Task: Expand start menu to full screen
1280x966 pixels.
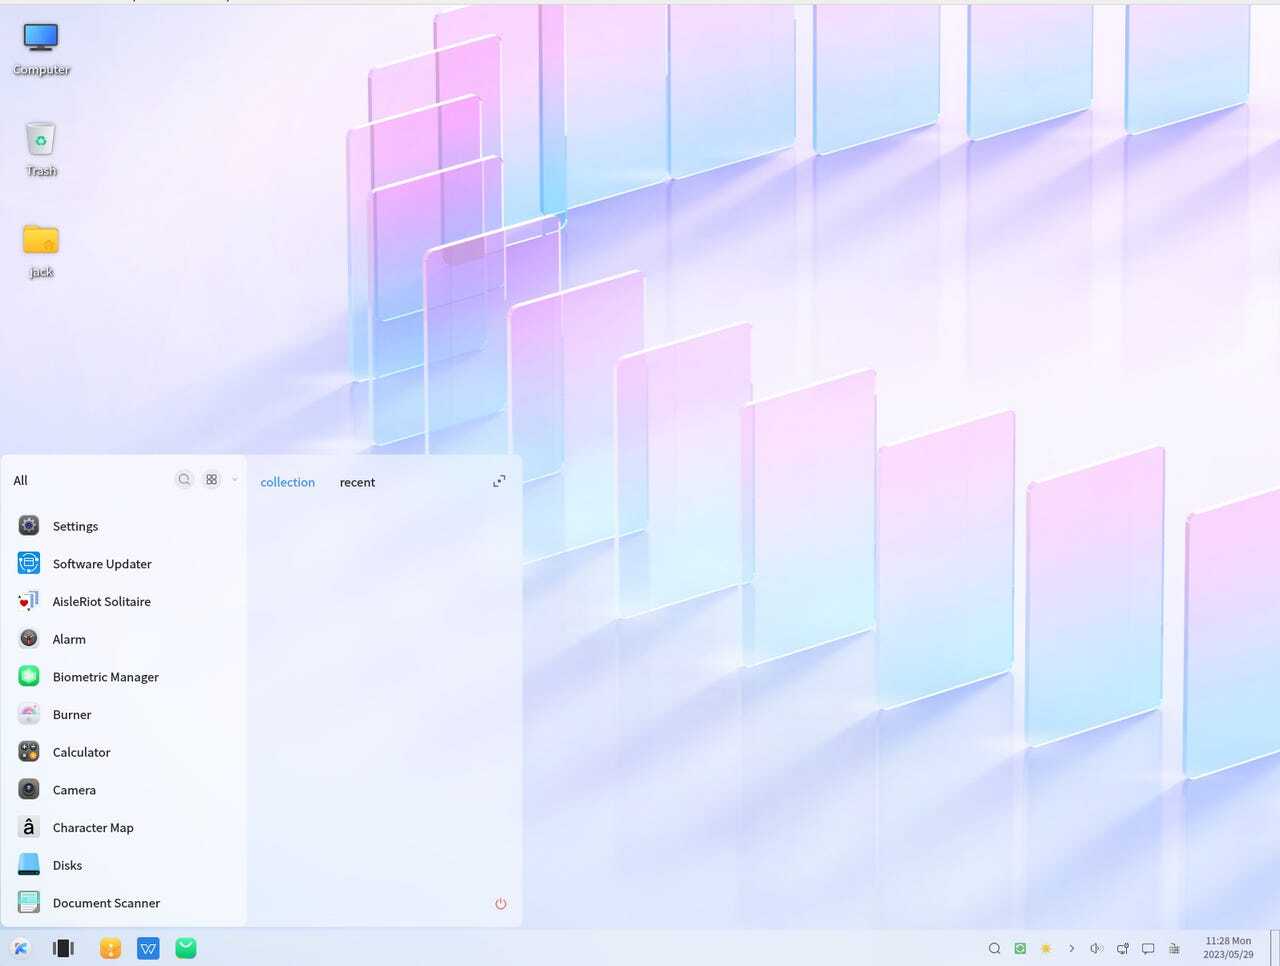Action: point(499,482)
